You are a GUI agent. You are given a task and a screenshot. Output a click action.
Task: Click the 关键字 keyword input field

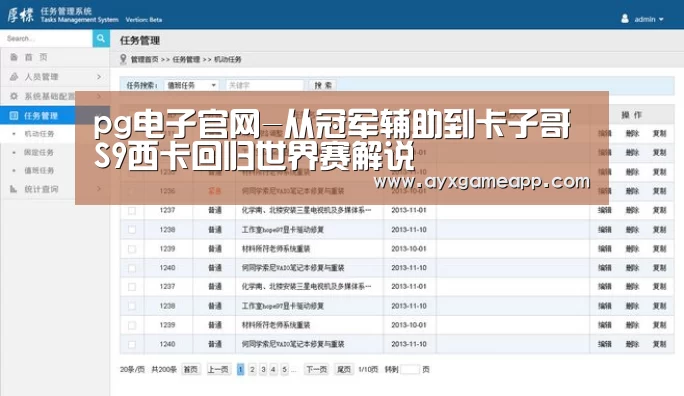[265, 85]
